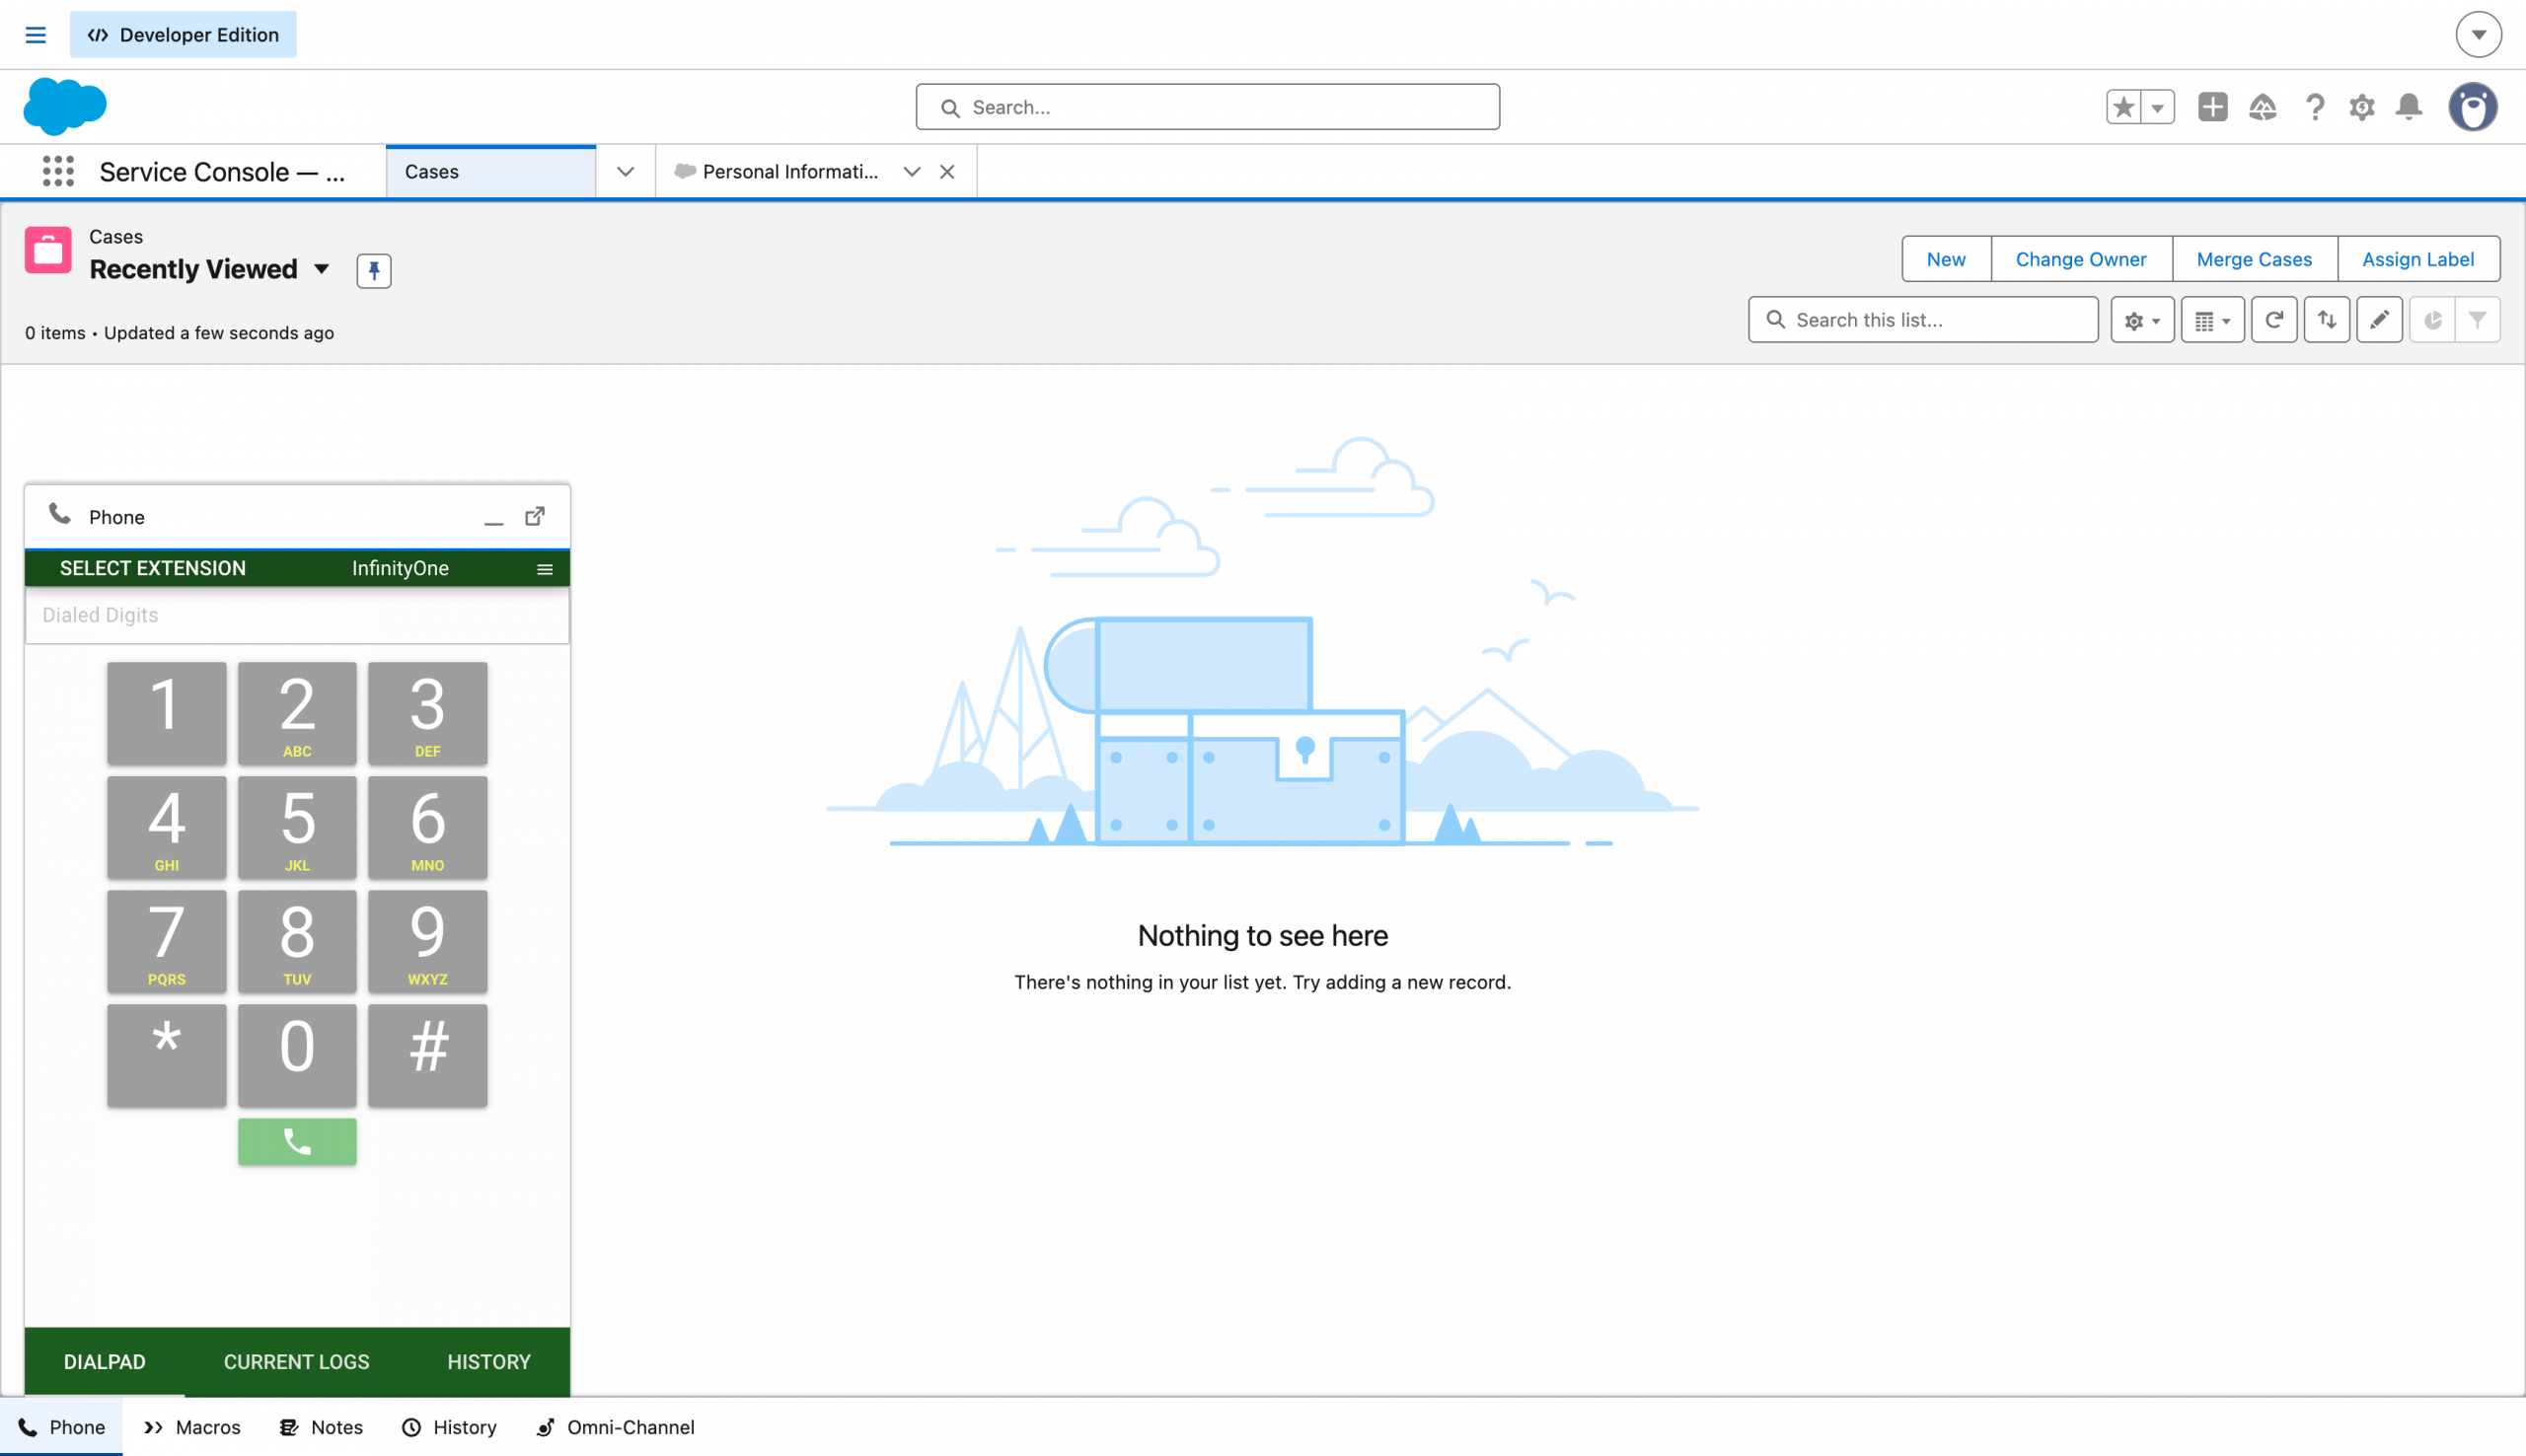Close the Personal Informati... tab
2526x1456 pixels.
click(947, 172)
